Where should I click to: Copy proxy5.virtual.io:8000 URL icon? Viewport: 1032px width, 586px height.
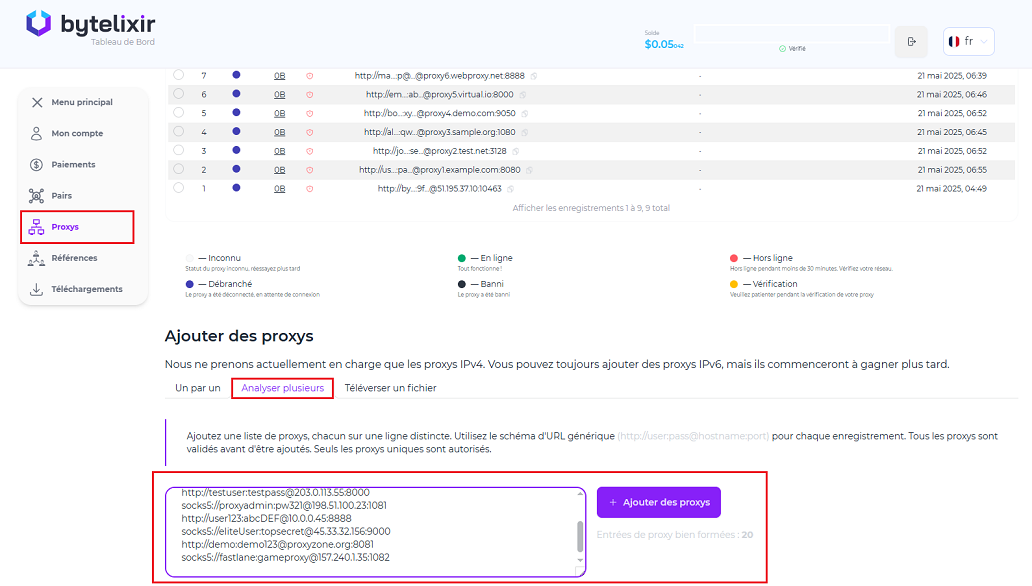[x=523, y=95]
